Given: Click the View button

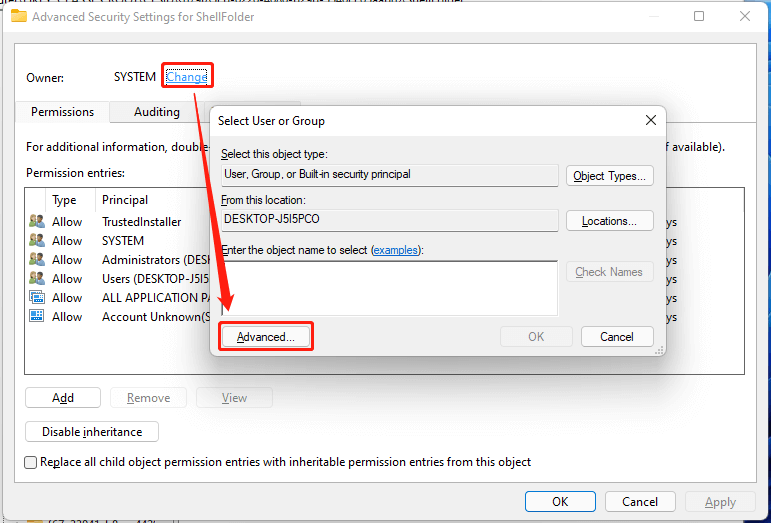Looking at the screenshot, I should tap(234, 398).
